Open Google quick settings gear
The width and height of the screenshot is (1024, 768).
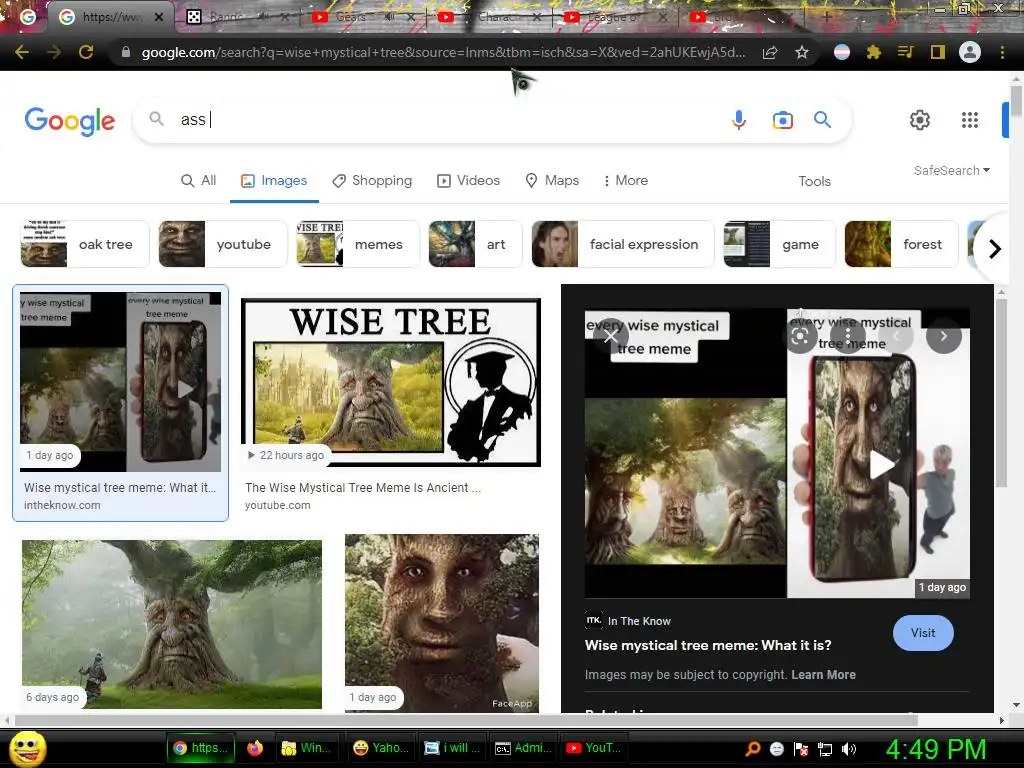point(920,120)
